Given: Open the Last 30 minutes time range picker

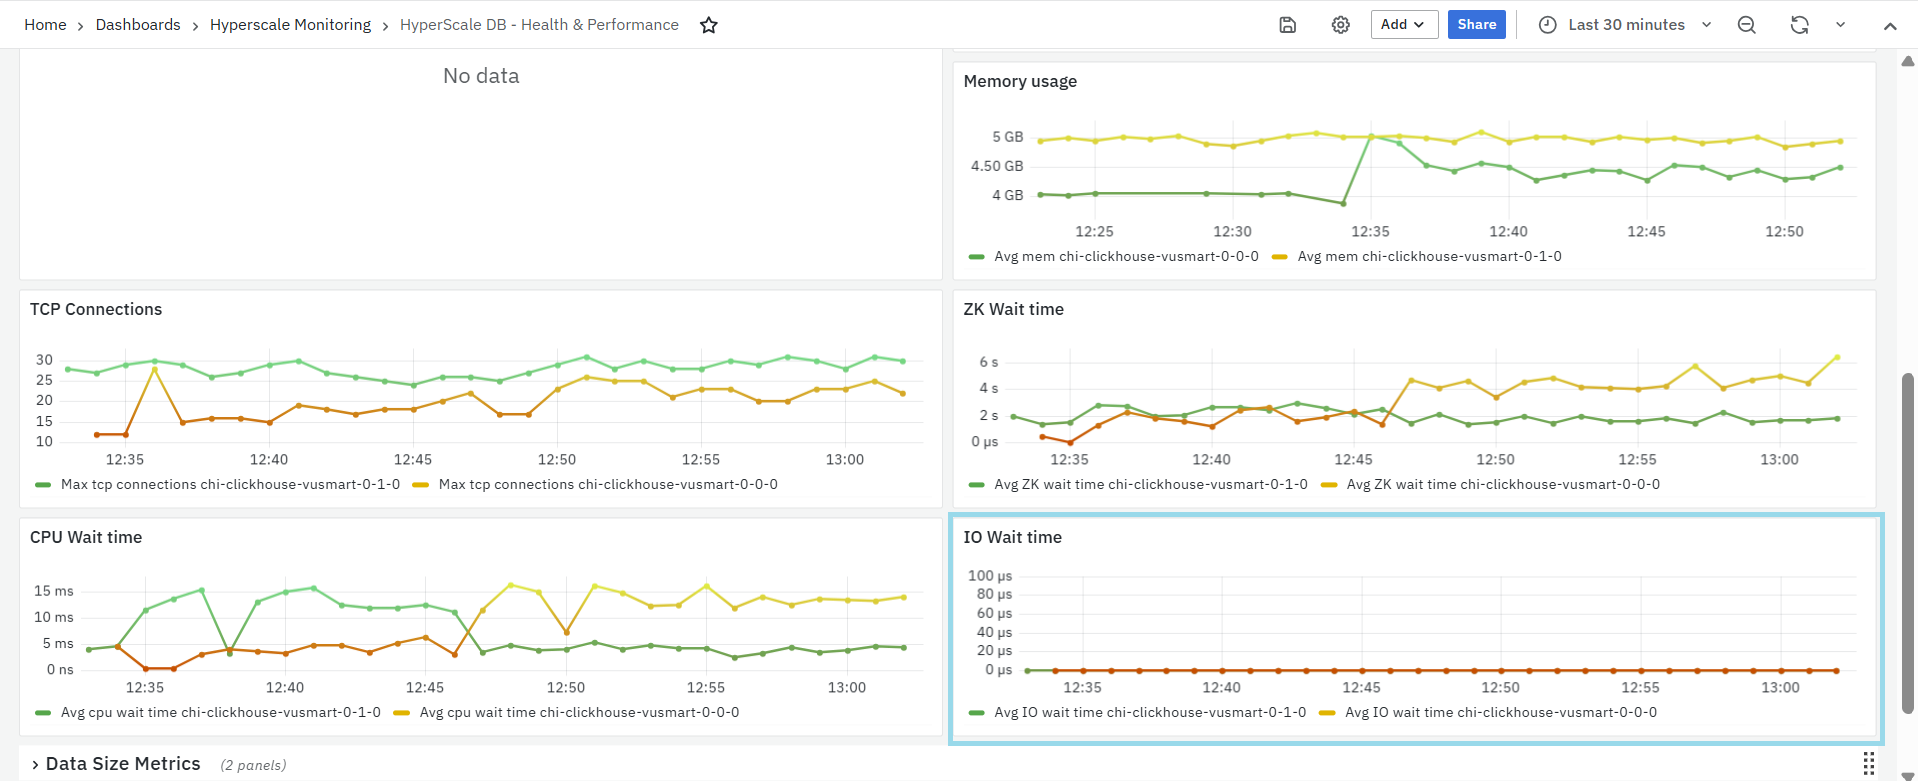Looking at the screenshot, I should tap(1626, 25).
